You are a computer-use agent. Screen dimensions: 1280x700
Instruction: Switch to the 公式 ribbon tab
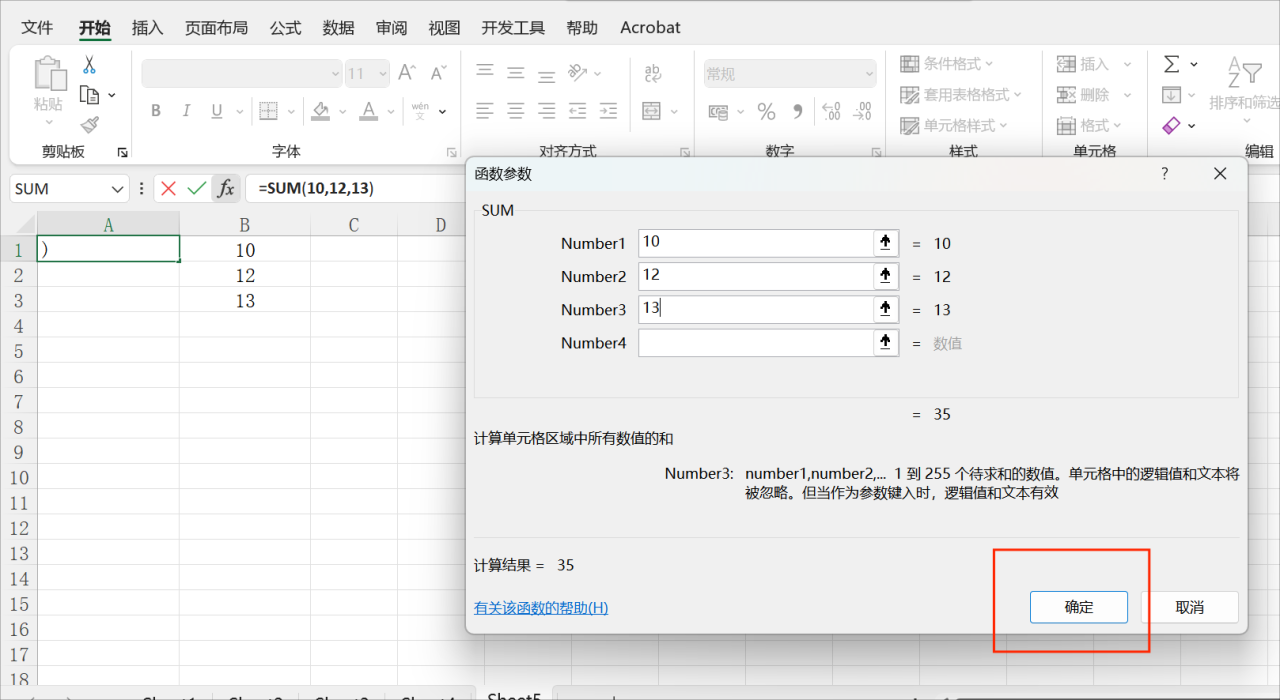tap(285, 28)
